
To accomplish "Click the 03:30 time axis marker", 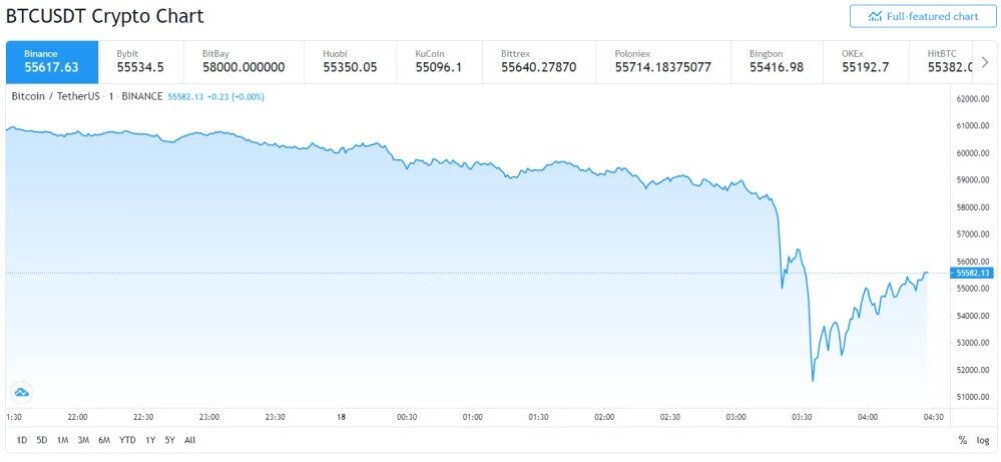I will [x=802, y=417].
